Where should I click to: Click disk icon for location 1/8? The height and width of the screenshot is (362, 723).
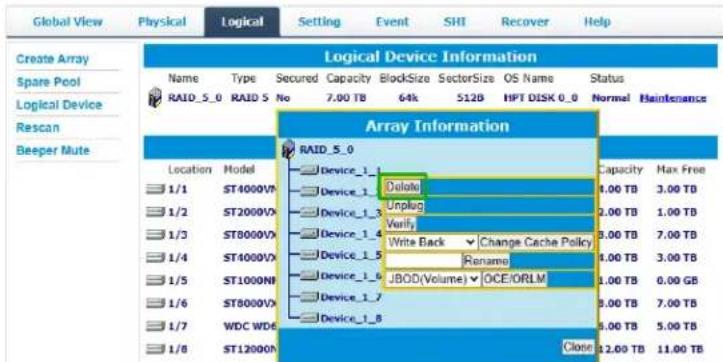coord(155,349)
